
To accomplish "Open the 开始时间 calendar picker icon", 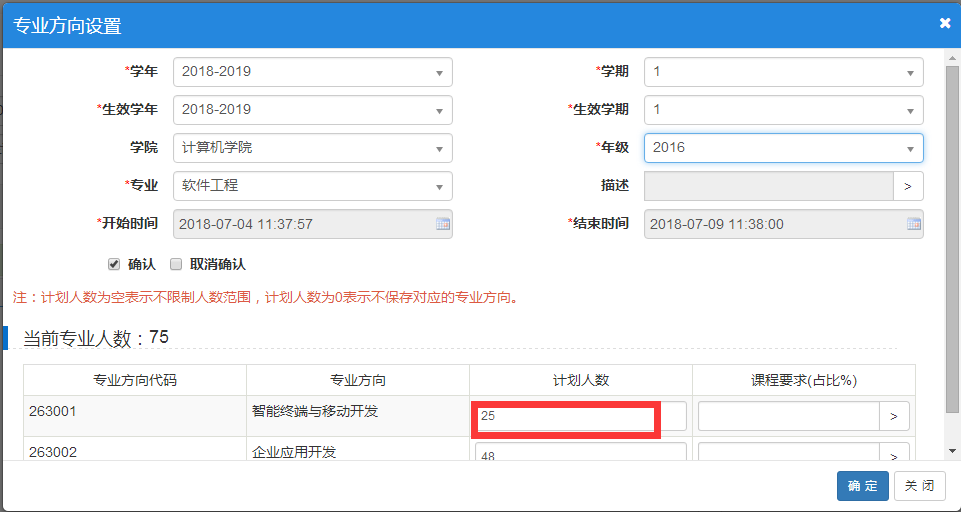I will tap(443, 224).
